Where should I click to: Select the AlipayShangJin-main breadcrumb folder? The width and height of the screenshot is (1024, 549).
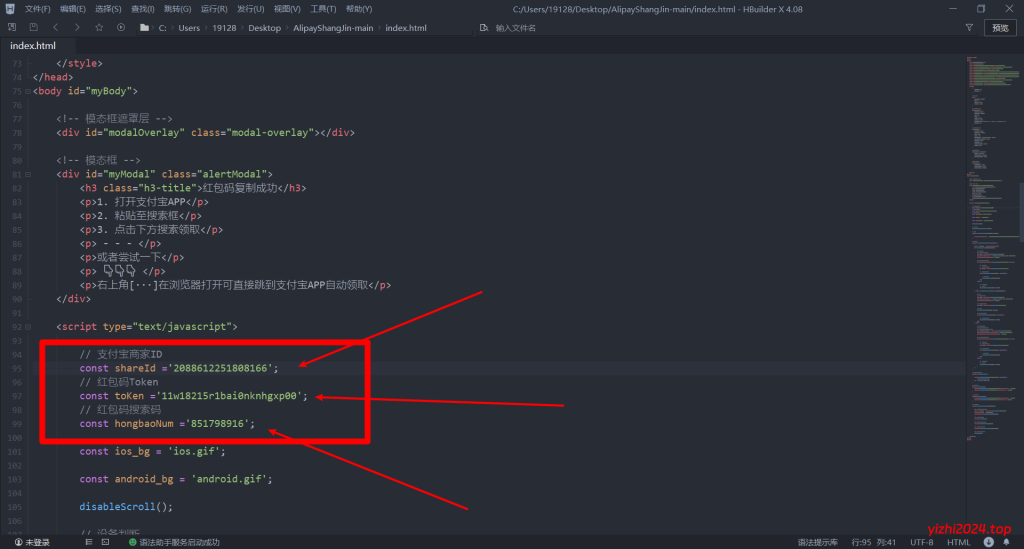coord(335,28)
